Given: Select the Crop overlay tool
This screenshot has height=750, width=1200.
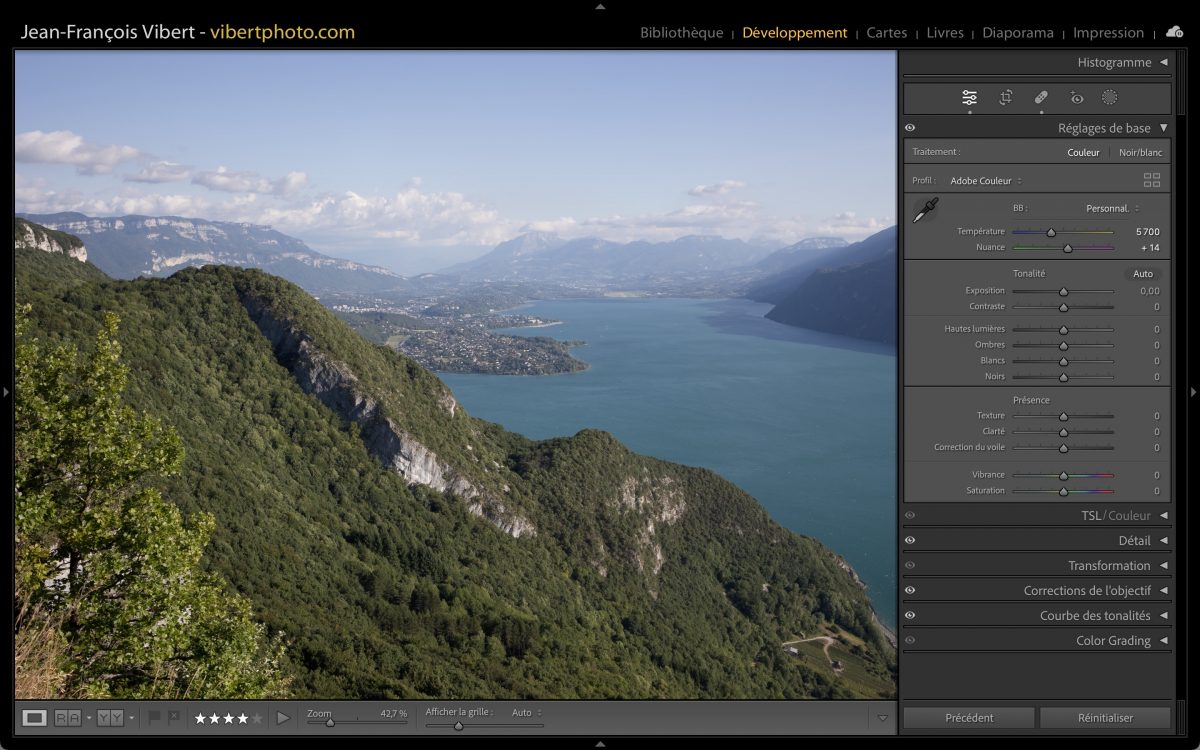Looking at the screenshot, I should pyautogui.click(x=1005, y=98).
